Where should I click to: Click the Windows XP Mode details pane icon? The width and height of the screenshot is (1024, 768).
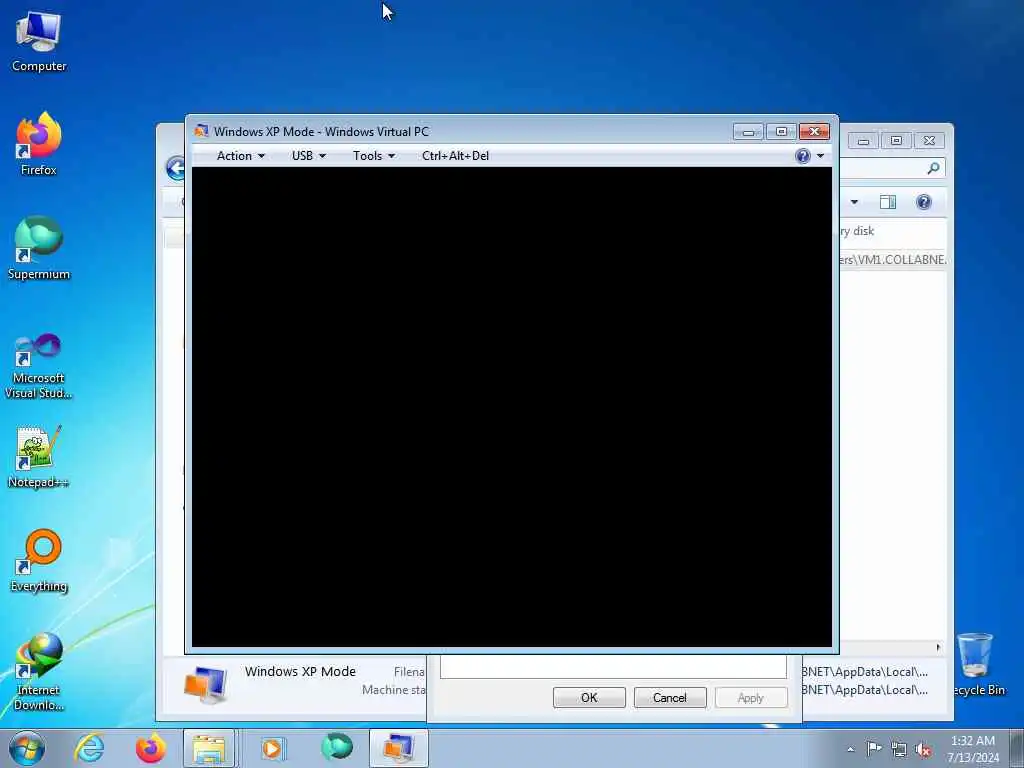205,684
